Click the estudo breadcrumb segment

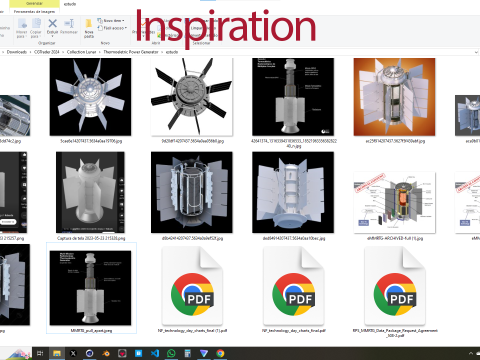click(x=172, y=52)
